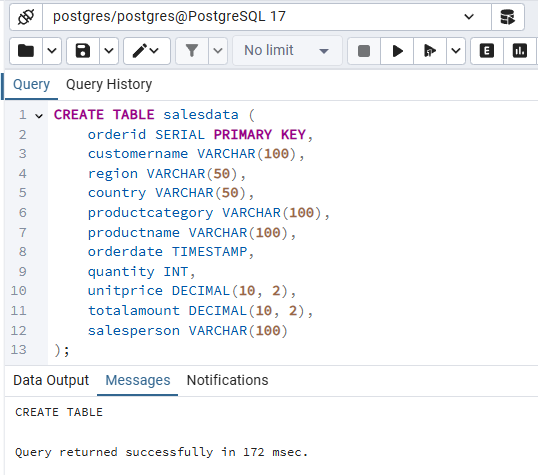Viewport: 538px width, 475px height.
Task: Expand the edit options arrow
Action: coord(154,51)
